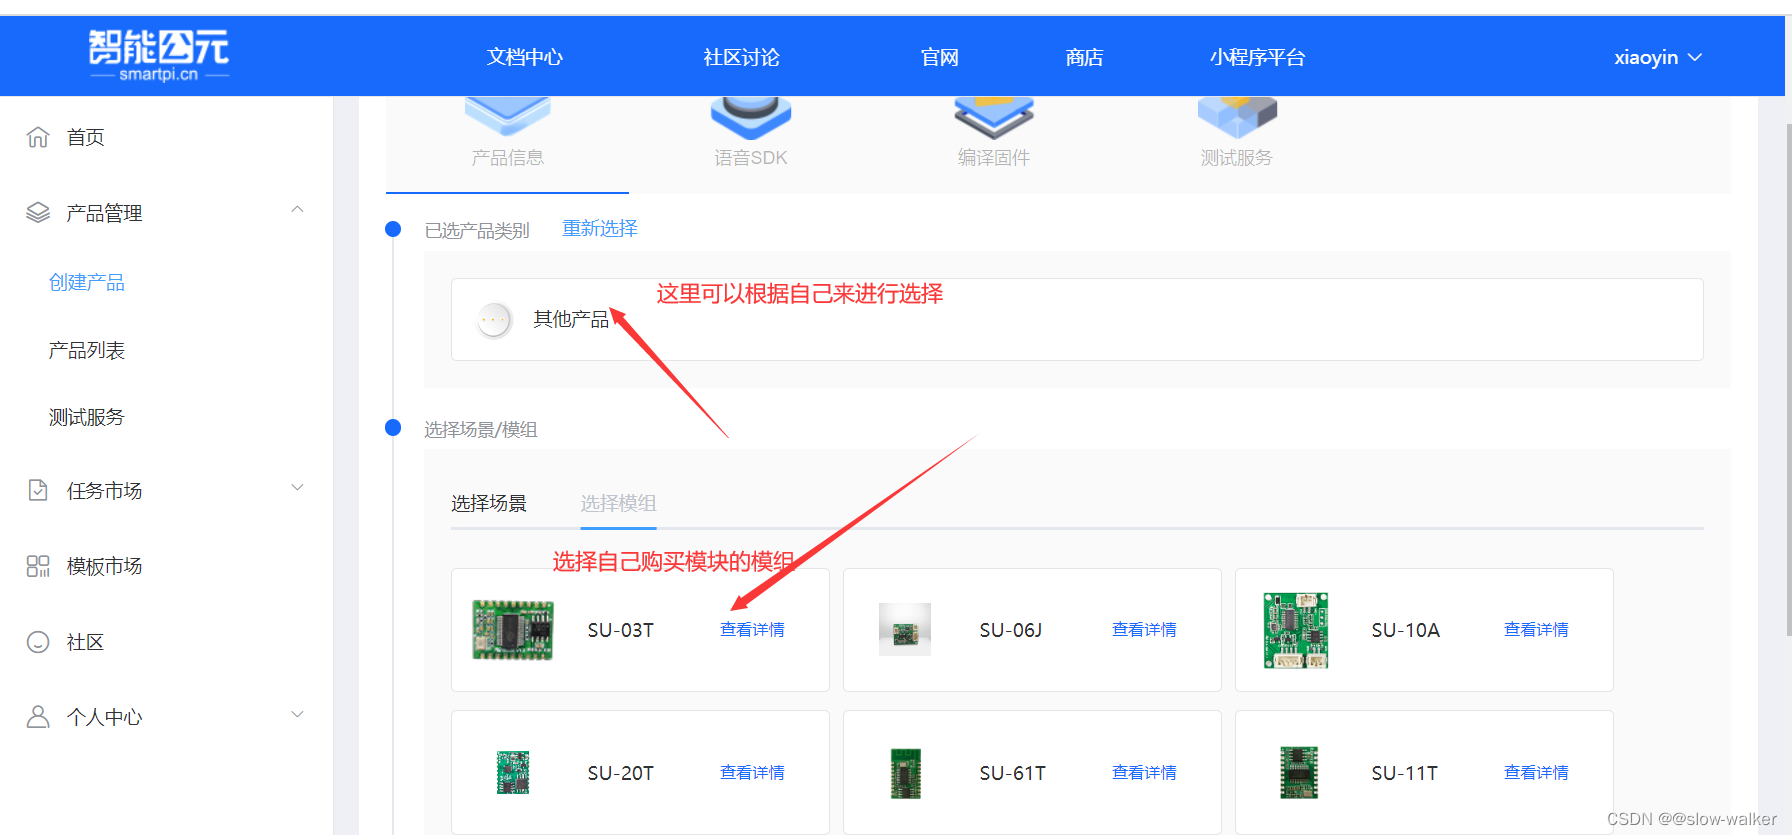The image size is (1792, 835).
Task: Click 查看详情 for SU-10A
Action: 1537,630
